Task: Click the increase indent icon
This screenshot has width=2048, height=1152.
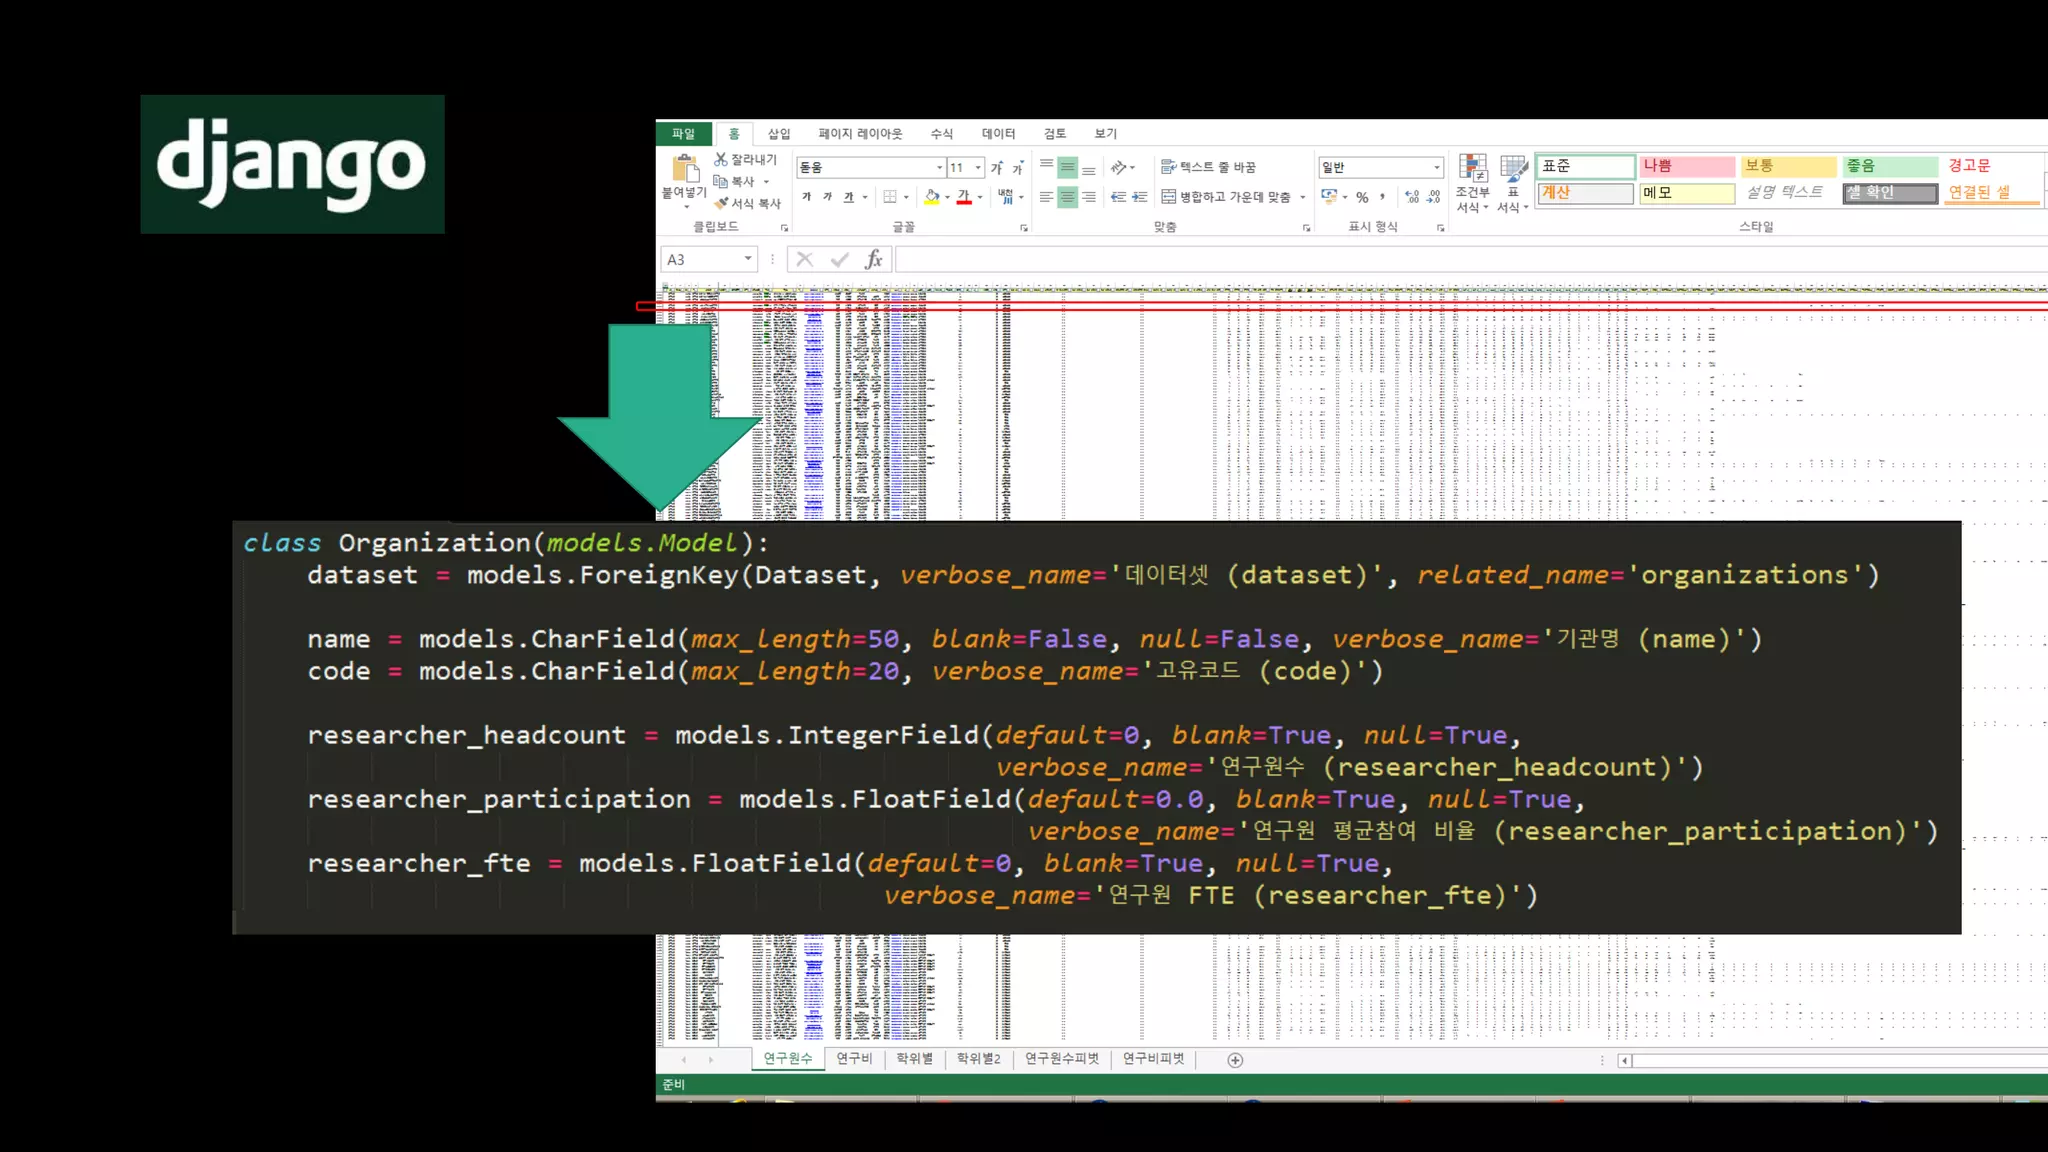Action: [x=1139, y=197]
